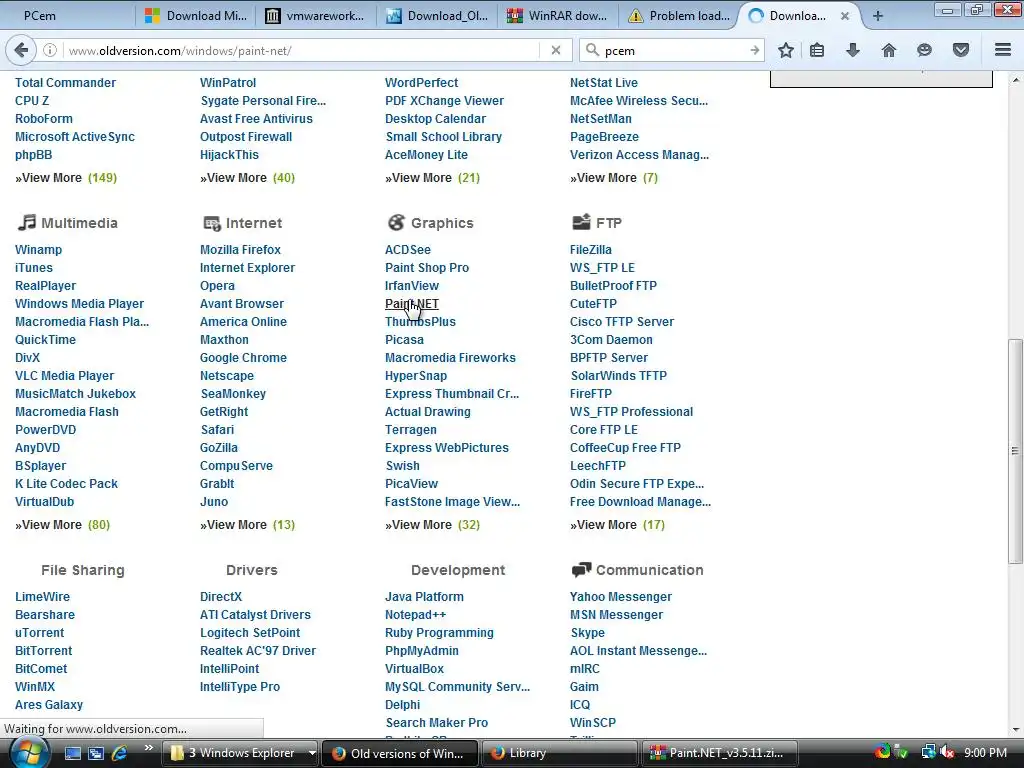The width and height of the screenshot is (1024, 768).
Task: Focus the address bar URL field
Action: (x=300, y=50)
